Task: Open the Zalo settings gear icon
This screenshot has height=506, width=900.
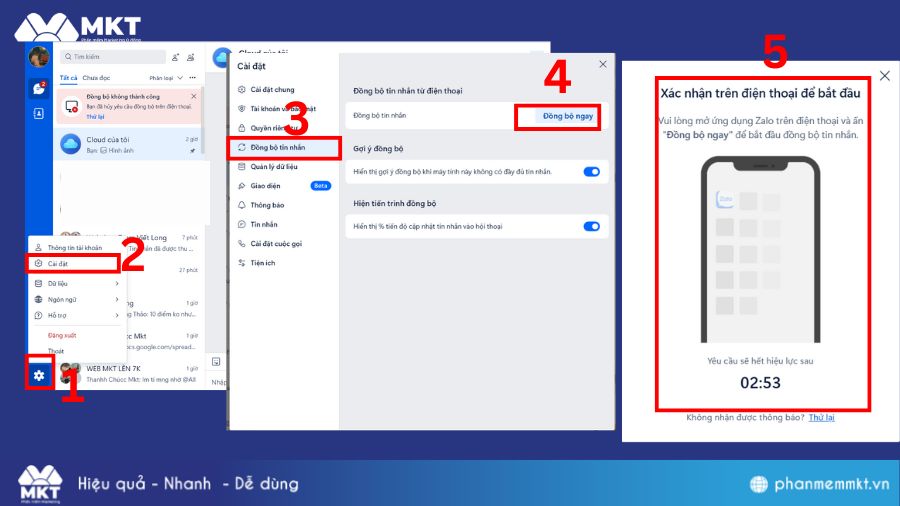Action: coord(39,375)
